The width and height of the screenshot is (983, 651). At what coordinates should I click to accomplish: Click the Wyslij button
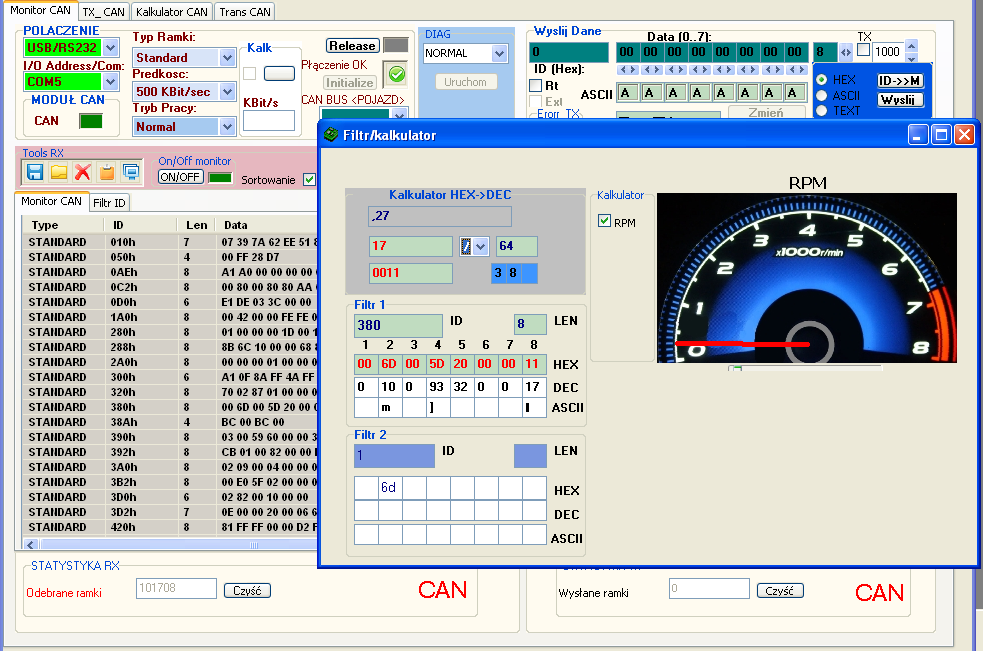point(899,100)
